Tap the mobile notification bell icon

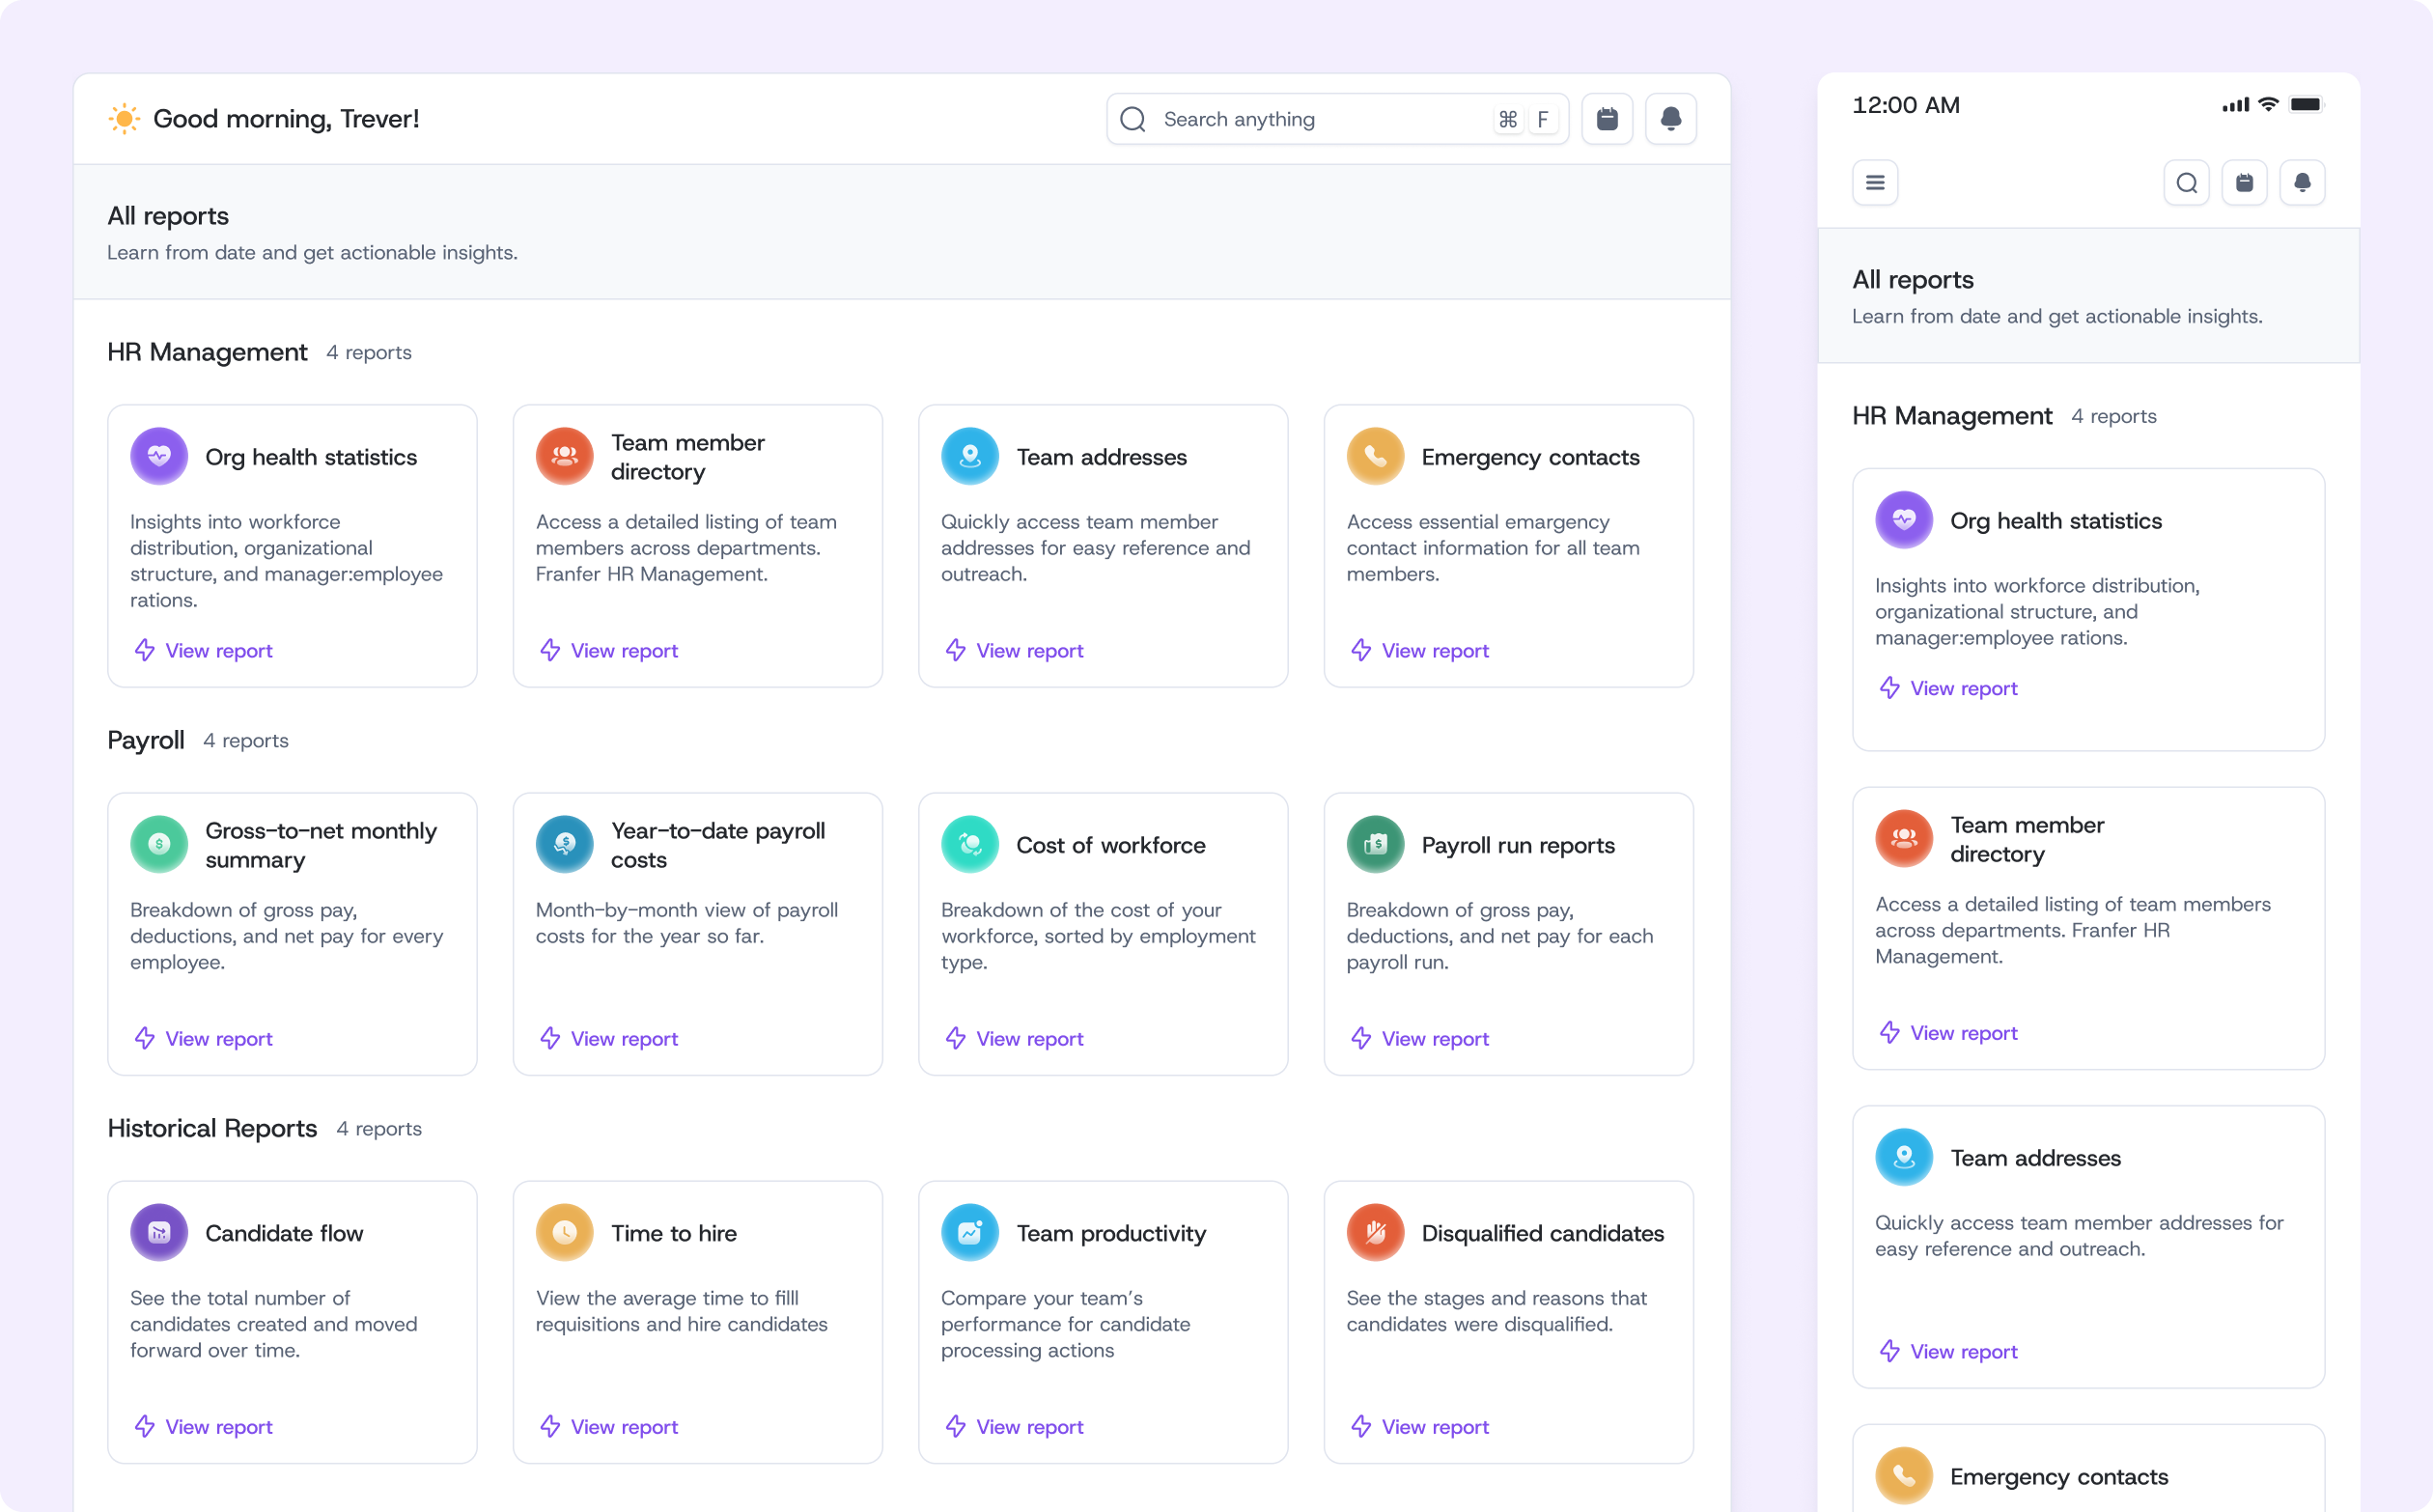[2302, 183]
